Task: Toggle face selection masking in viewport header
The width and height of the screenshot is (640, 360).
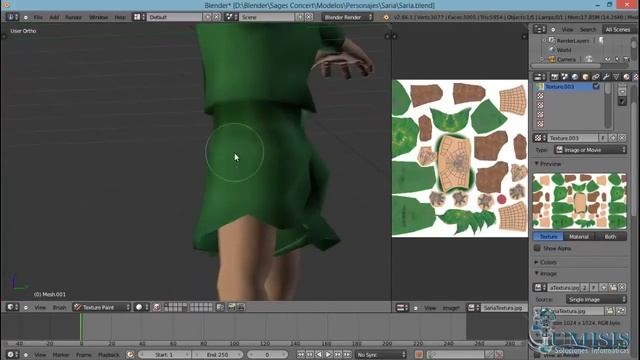Action: [x=157, y=307]
